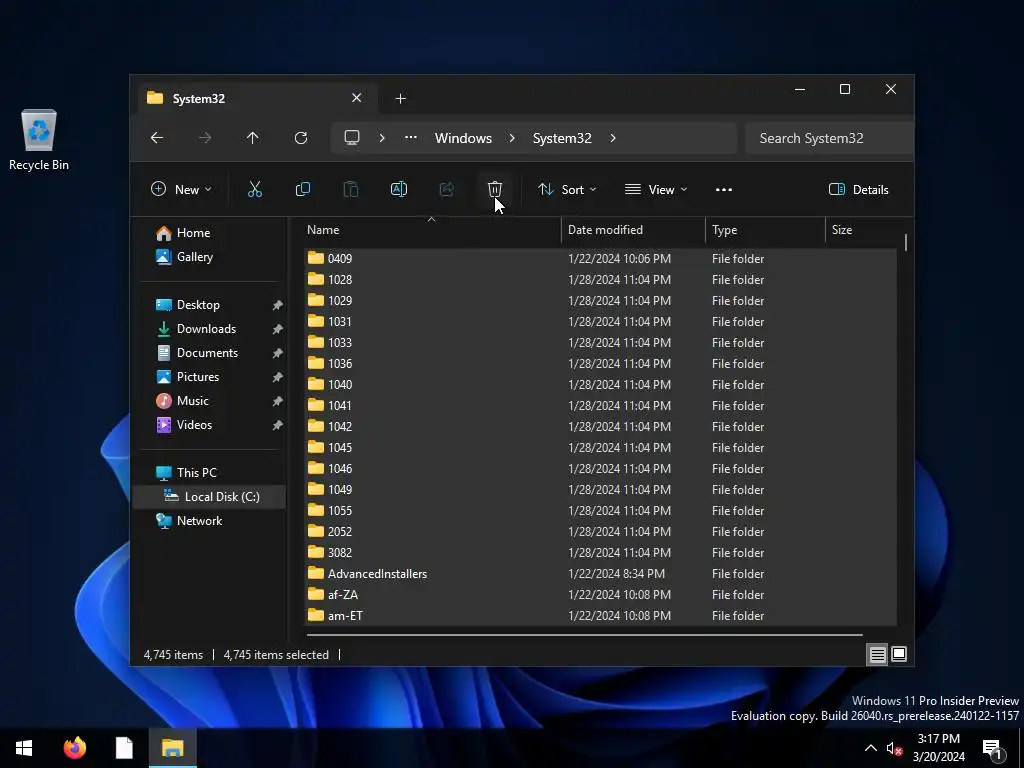Close the System32 tab
This screenshot has height=768, width=1024.
(x=357, y=98)
